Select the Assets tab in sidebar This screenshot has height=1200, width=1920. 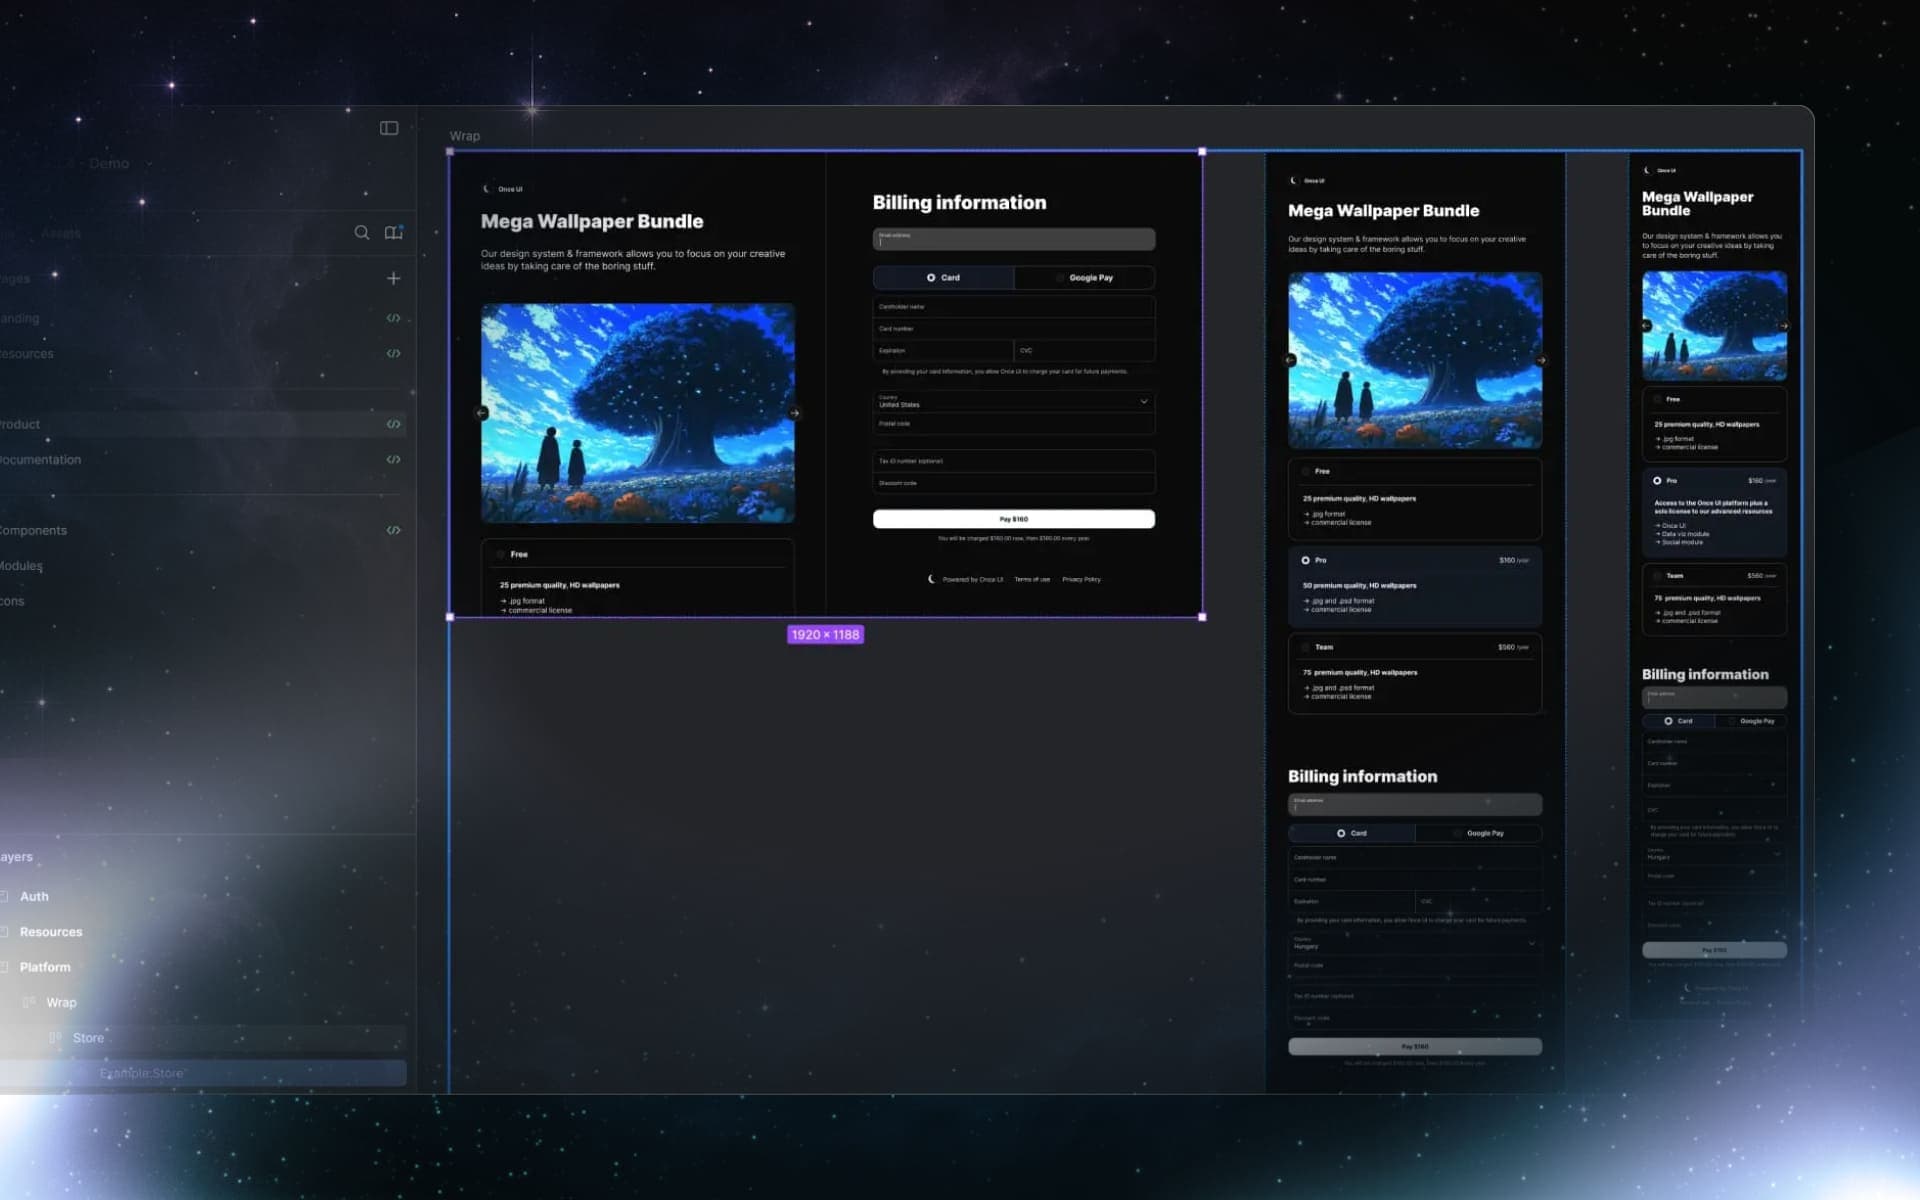click(x=60, y=233)
